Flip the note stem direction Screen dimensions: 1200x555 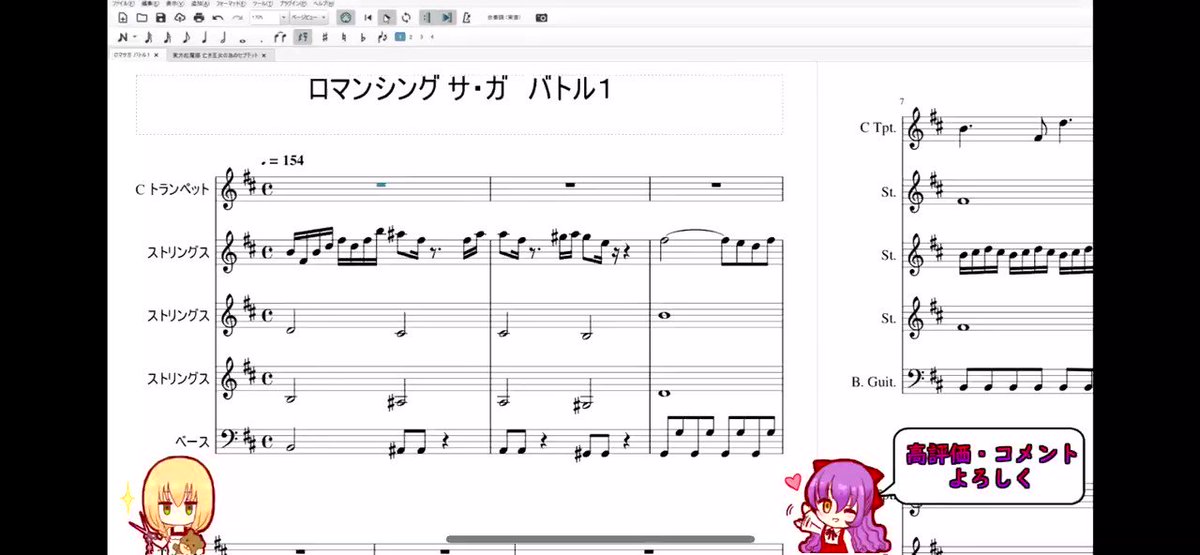coord(382,37)
